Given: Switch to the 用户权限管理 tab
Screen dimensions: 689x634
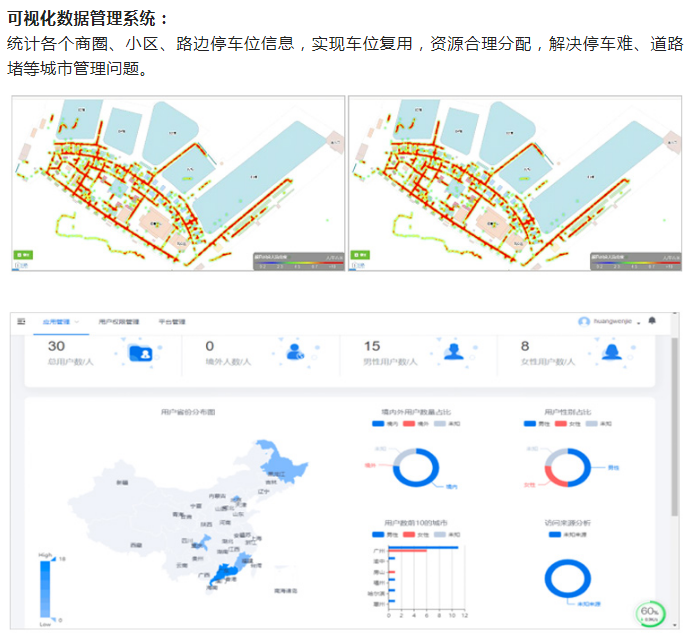Looking at the screenshot, I should tap(119, 322).
